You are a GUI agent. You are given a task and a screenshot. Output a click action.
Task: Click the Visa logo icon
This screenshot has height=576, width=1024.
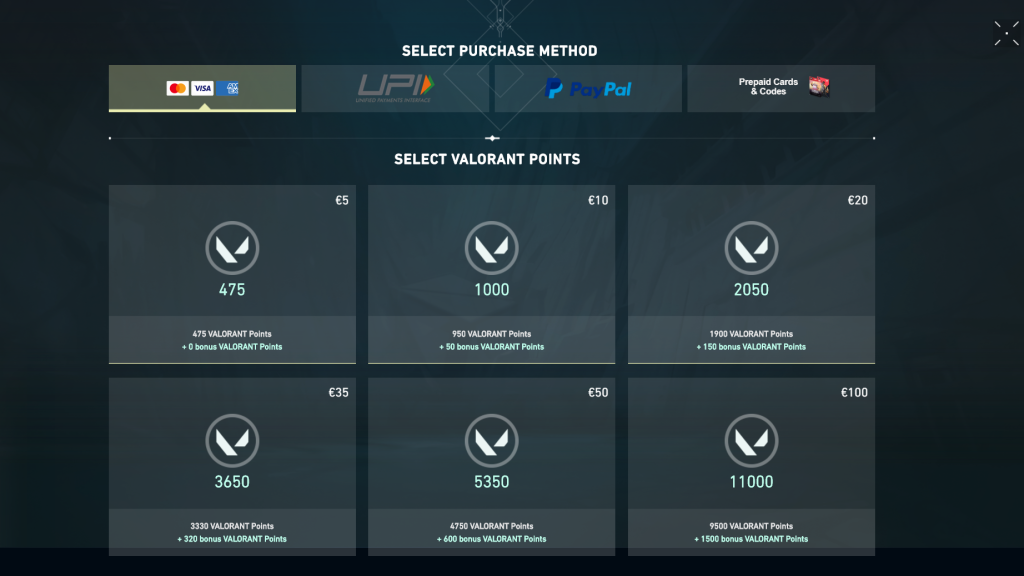click(202, 88)
